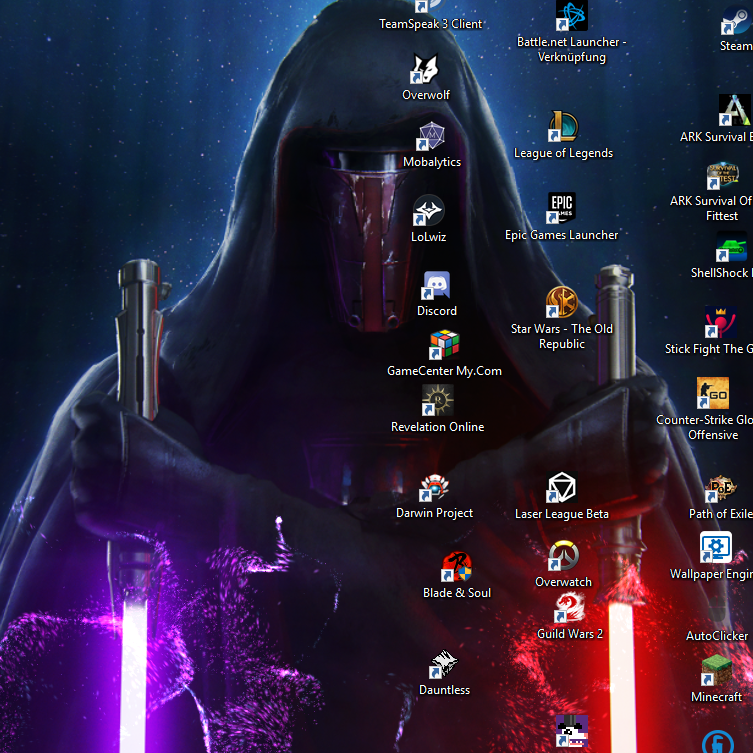Select the Stick Fight The Game icon
Viewport: 753px width, 753px height.
(720, 322)
